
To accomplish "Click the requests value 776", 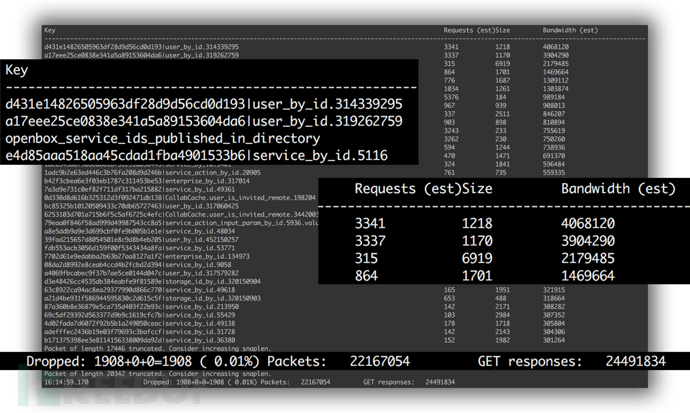I will point(449,80).
